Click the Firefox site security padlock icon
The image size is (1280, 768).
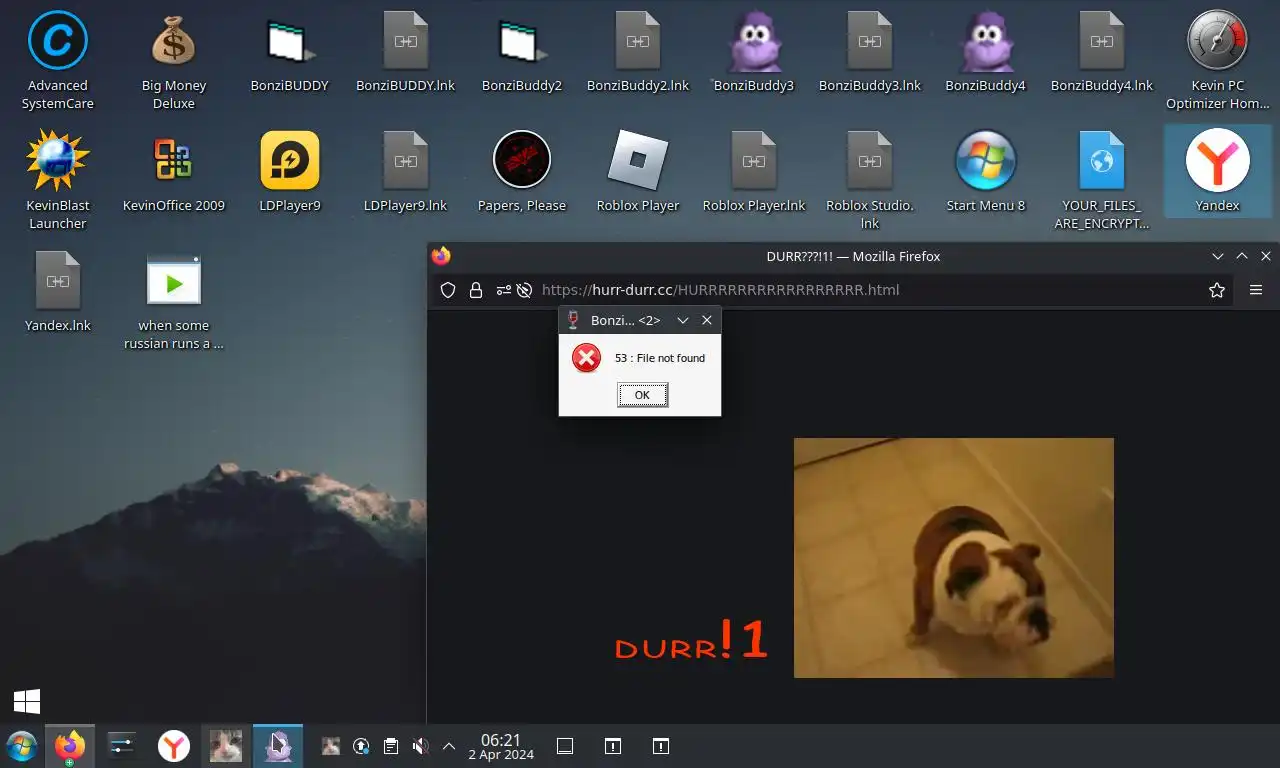pos(476,290)
